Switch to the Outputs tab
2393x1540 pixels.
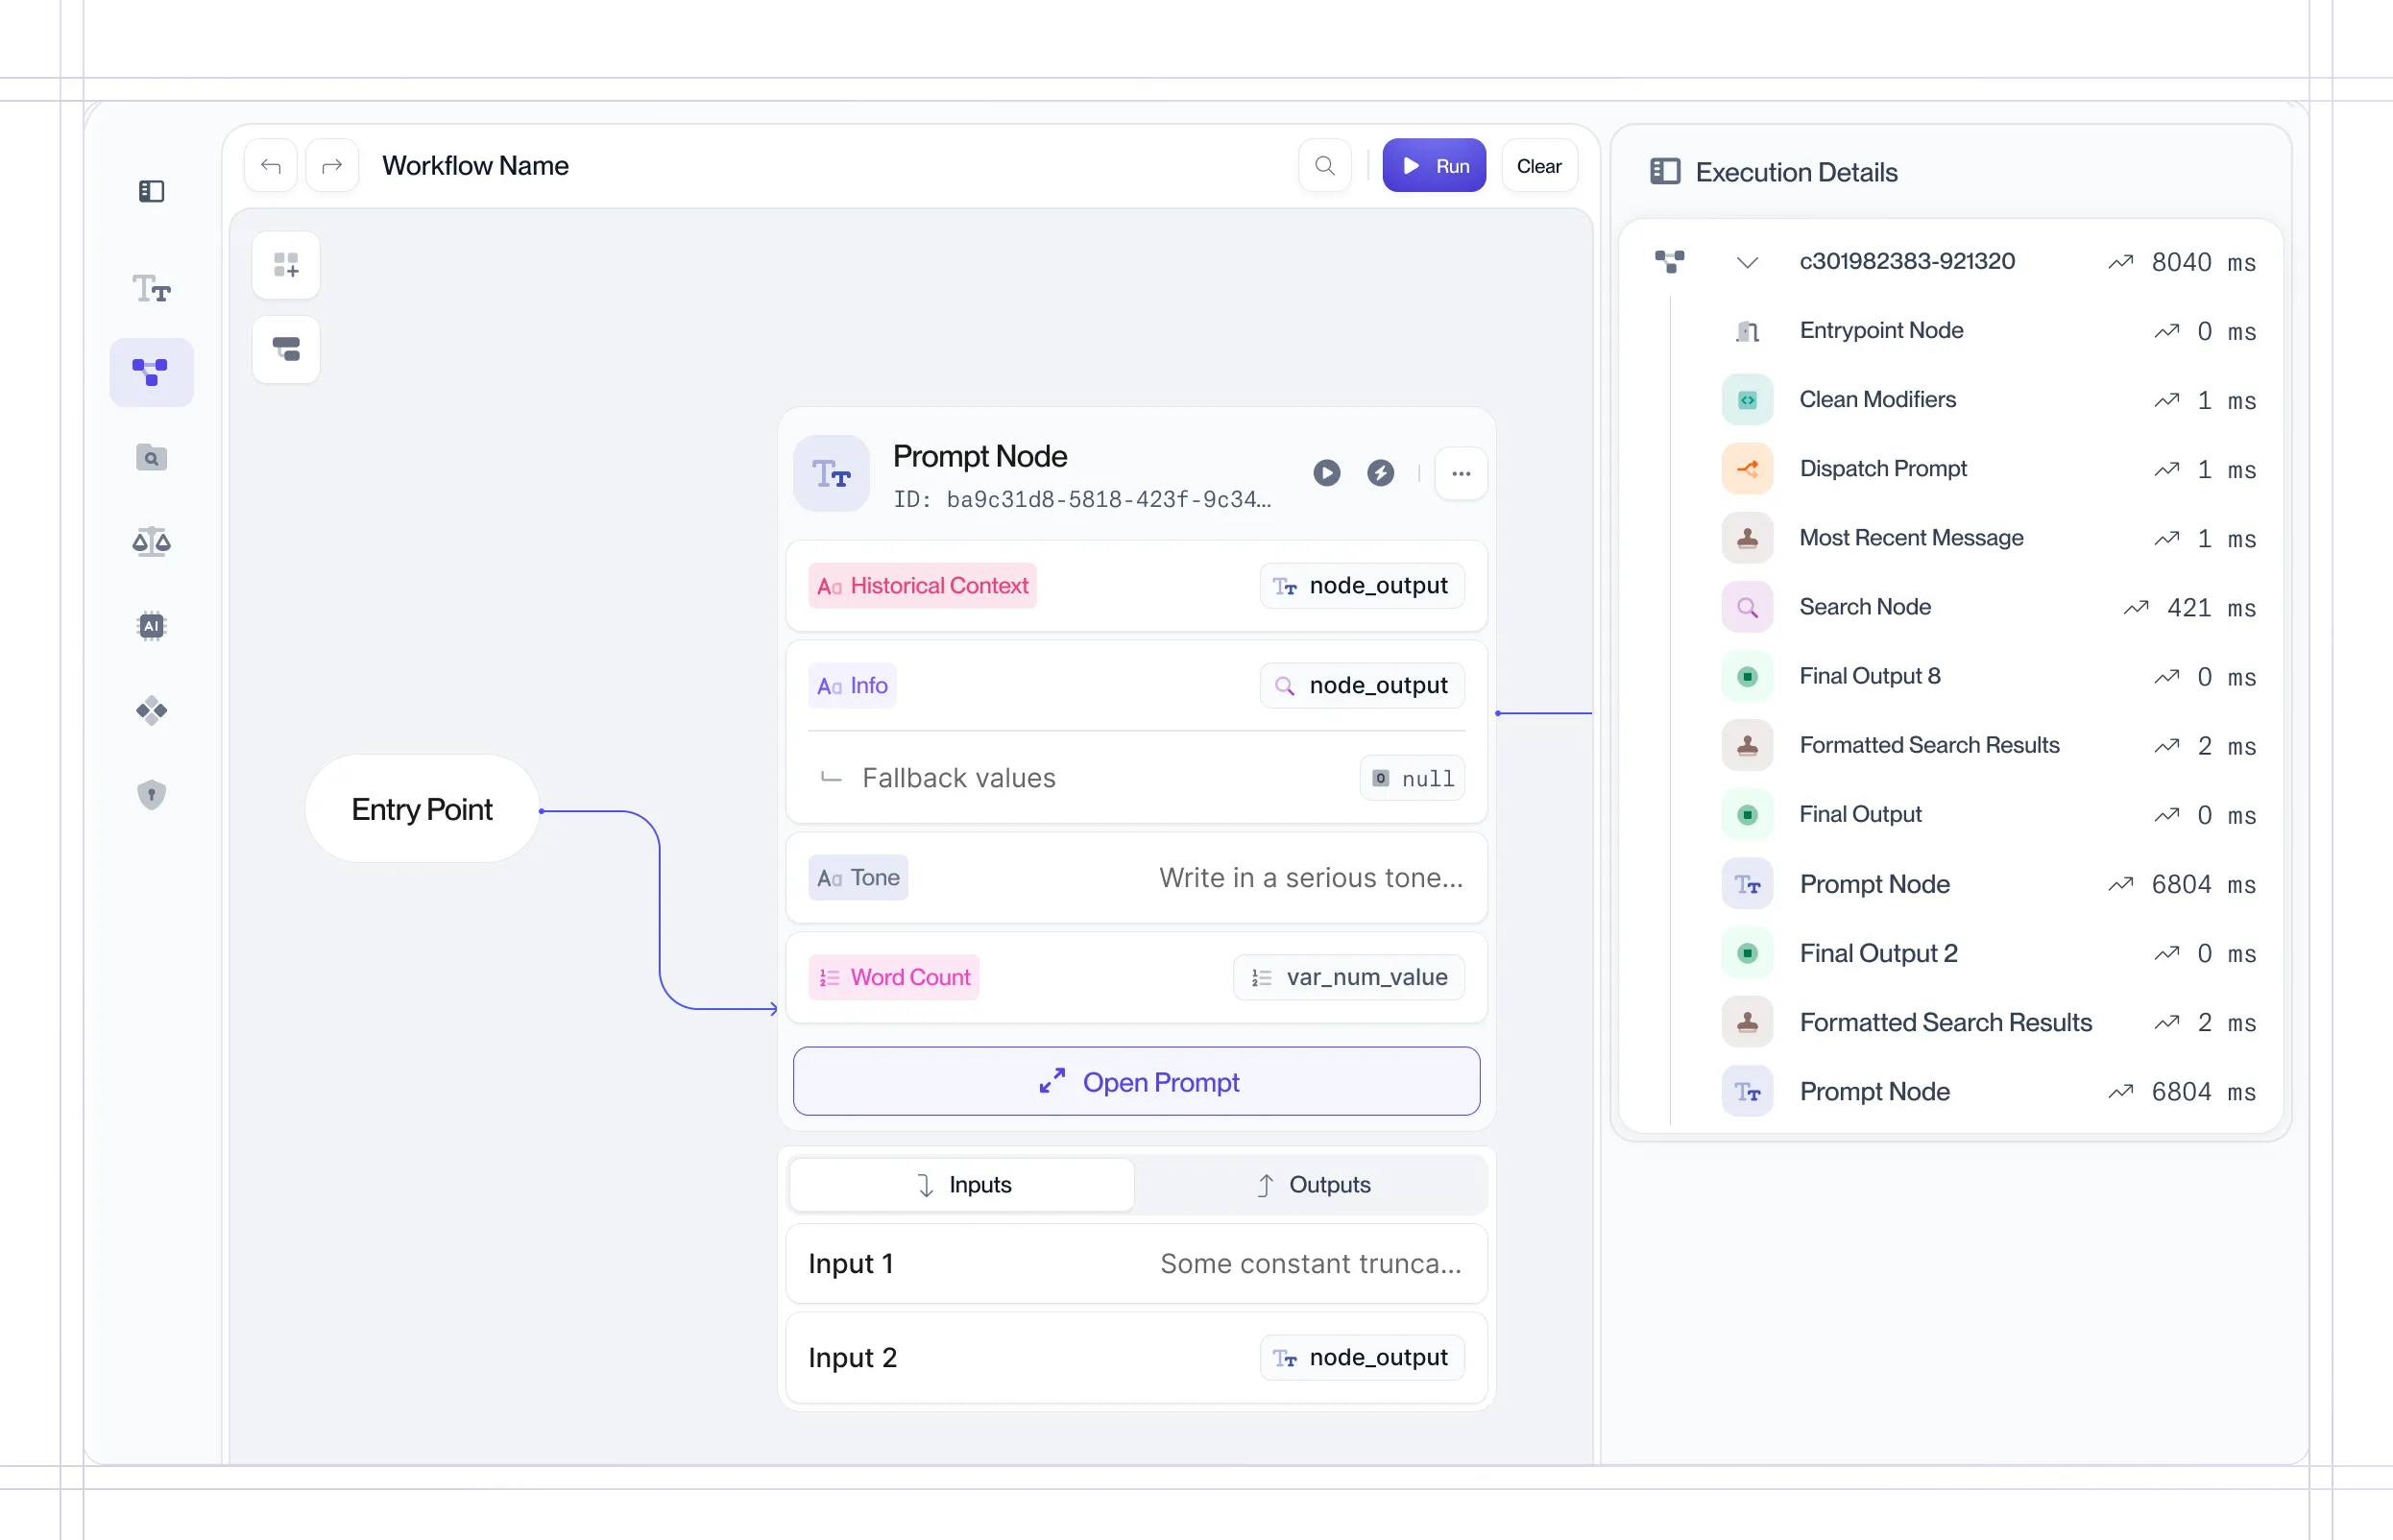pos(1311,1185)
